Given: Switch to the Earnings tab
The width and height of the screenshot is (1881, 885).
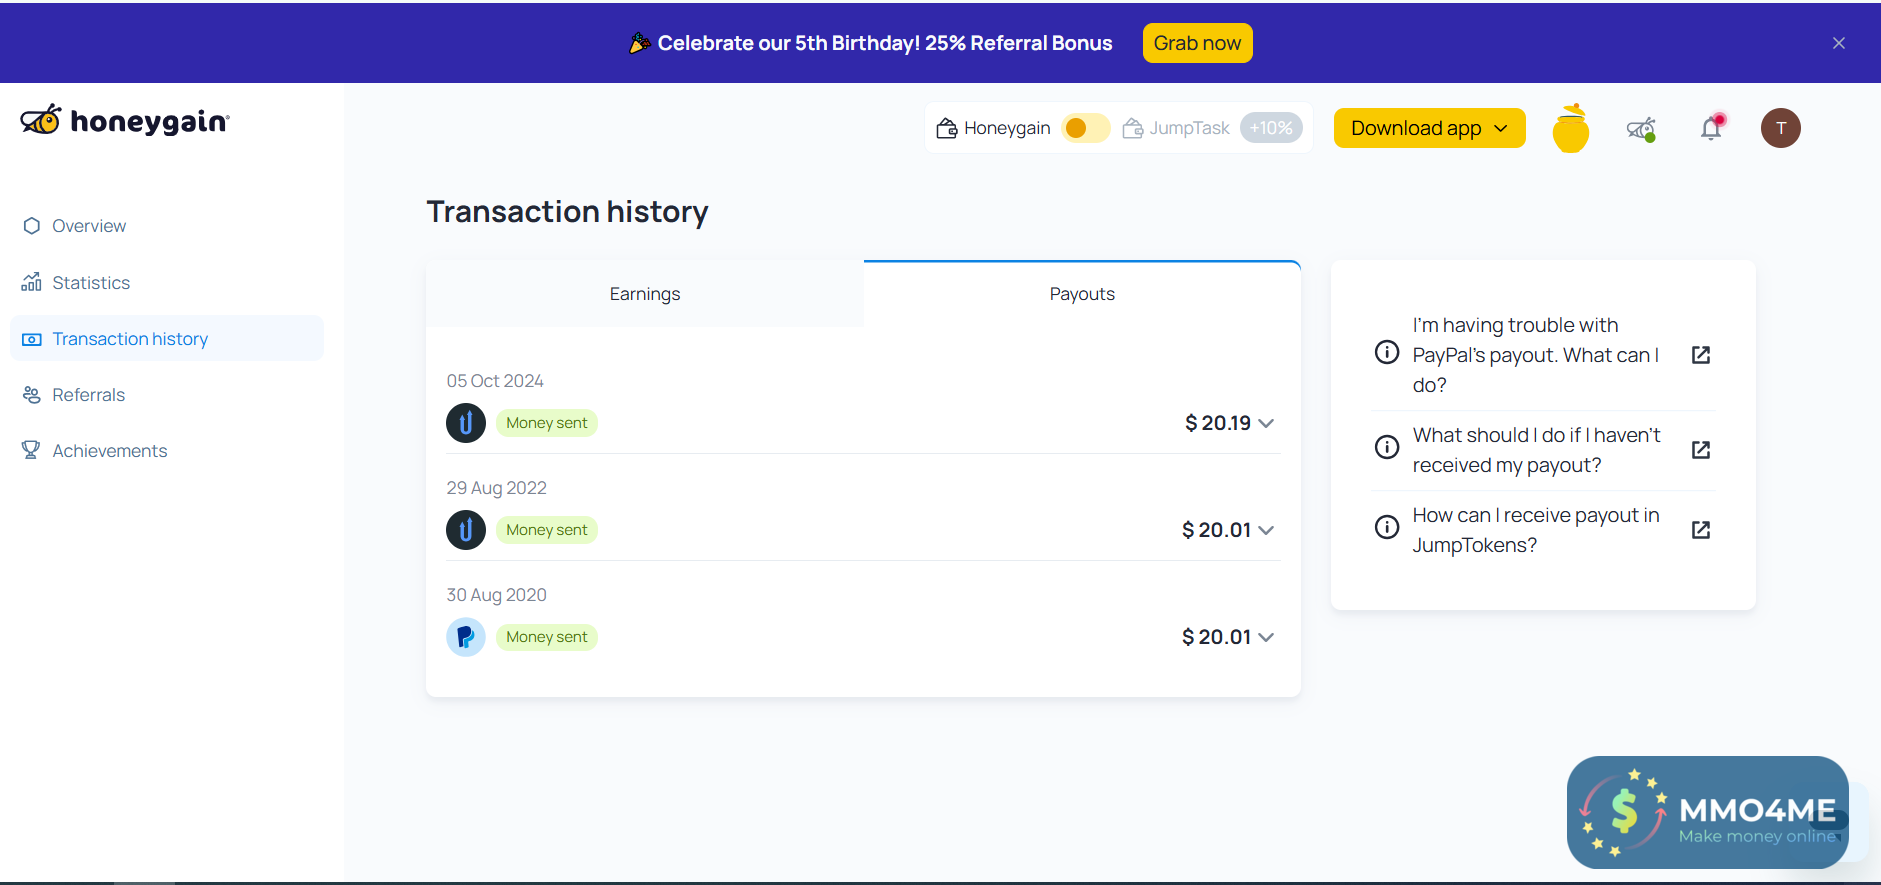Looking at the screenshot, I should tap(645, 294).
